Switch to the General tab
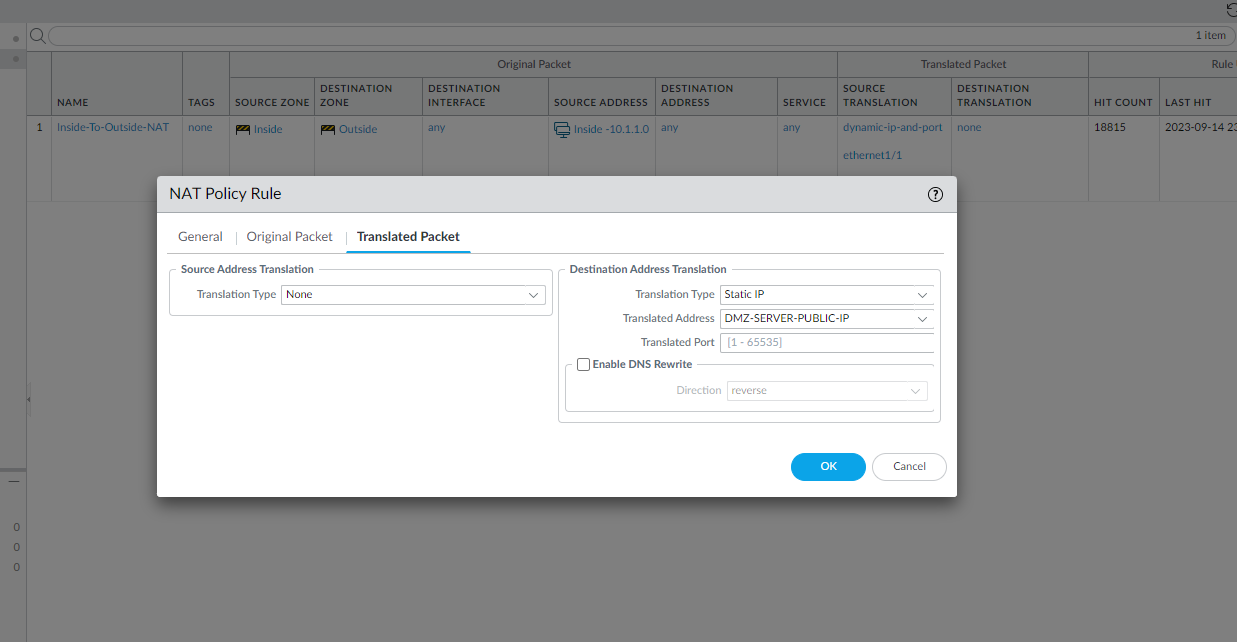Image resolution: width=1237 pixels, height=642 pixels. pos(200,236)
